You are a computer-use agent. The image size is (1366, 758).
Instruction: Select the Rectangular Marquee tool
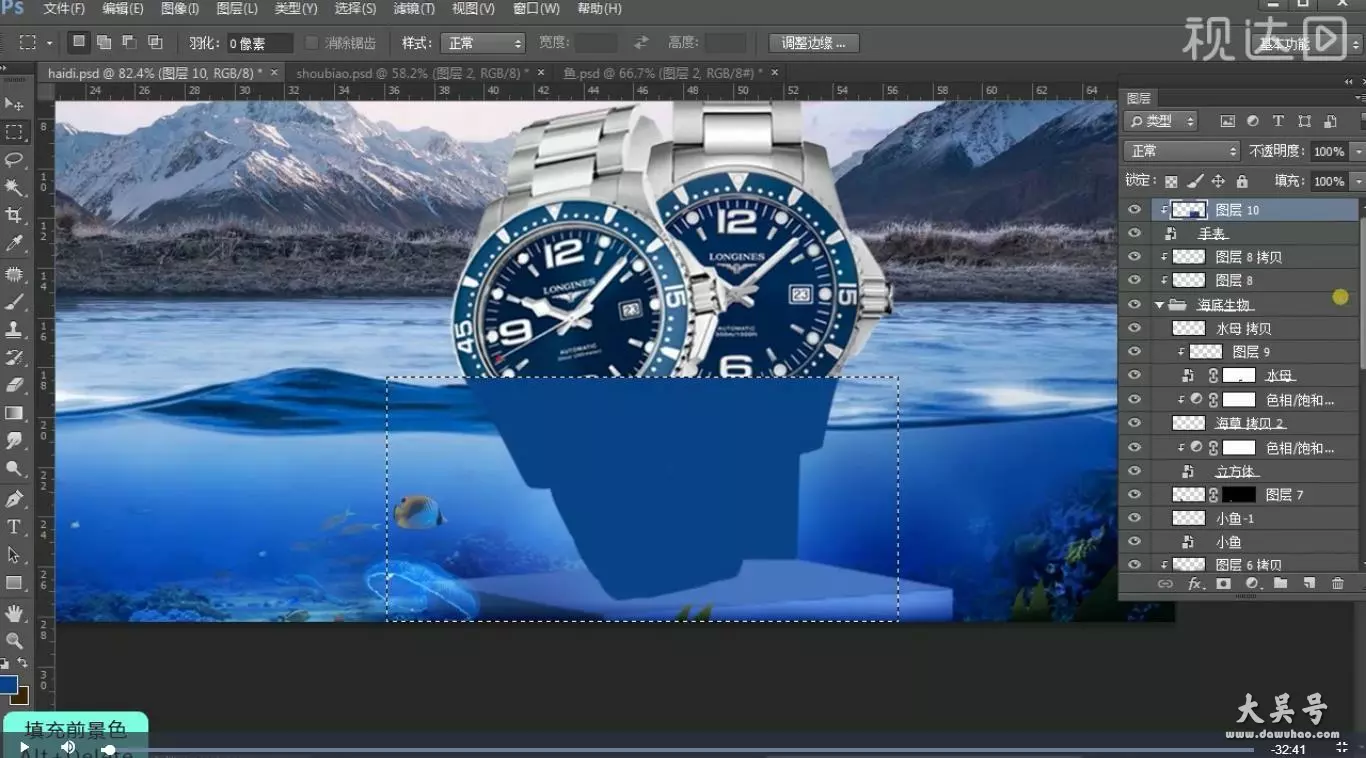click(14, 132)
